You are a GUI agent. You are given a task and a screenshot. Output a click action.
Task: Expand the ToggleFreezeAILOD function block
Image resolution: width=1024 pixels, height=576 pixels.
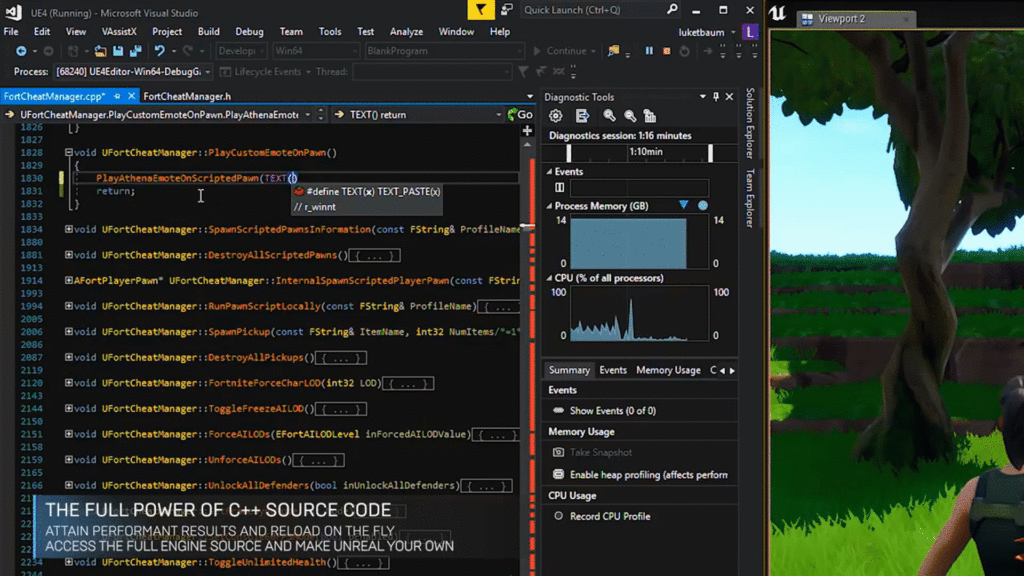pos(69,408)
